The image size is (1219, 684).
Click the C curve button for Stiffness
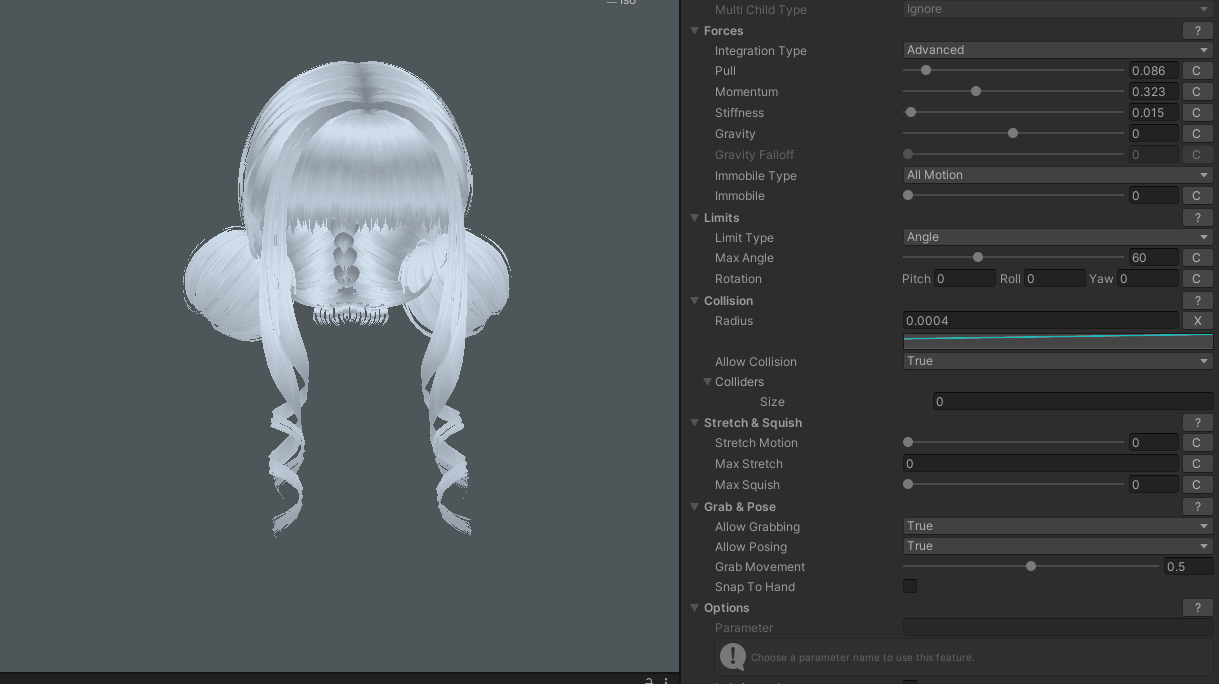[1197, 113]
